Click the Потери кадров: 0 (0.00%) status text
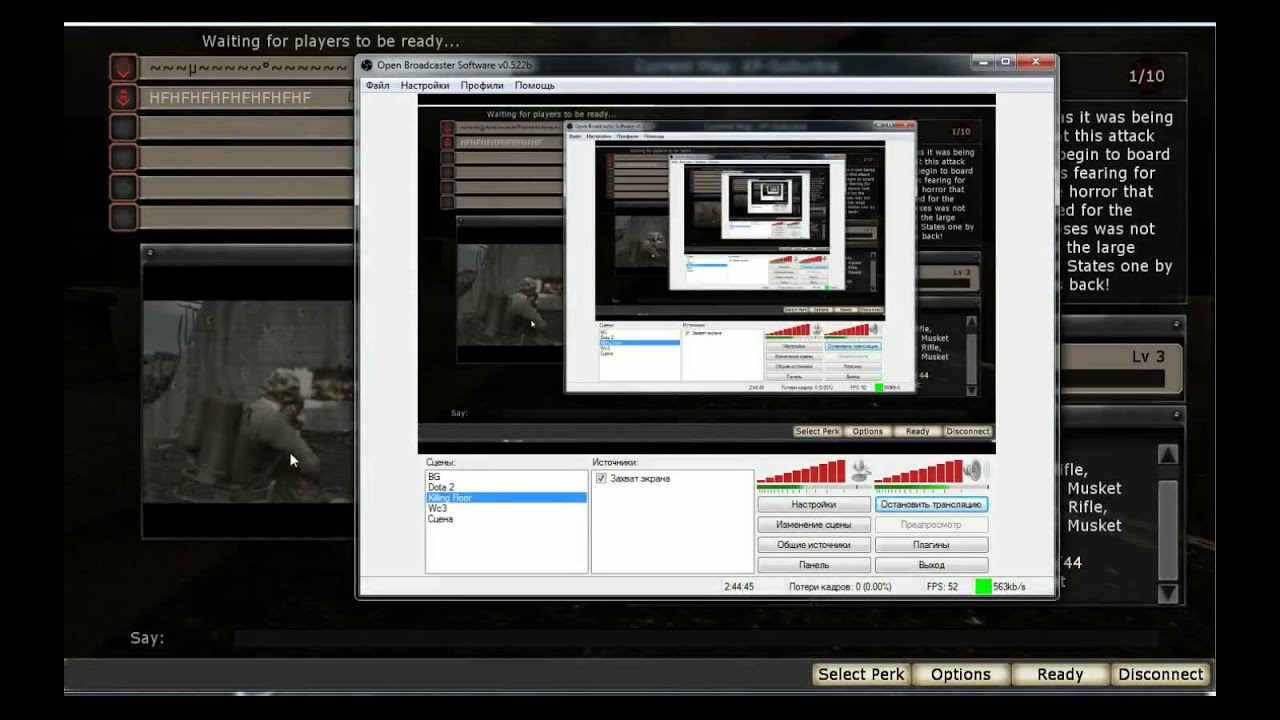1280x720 pixels. (x=840, y=587)
